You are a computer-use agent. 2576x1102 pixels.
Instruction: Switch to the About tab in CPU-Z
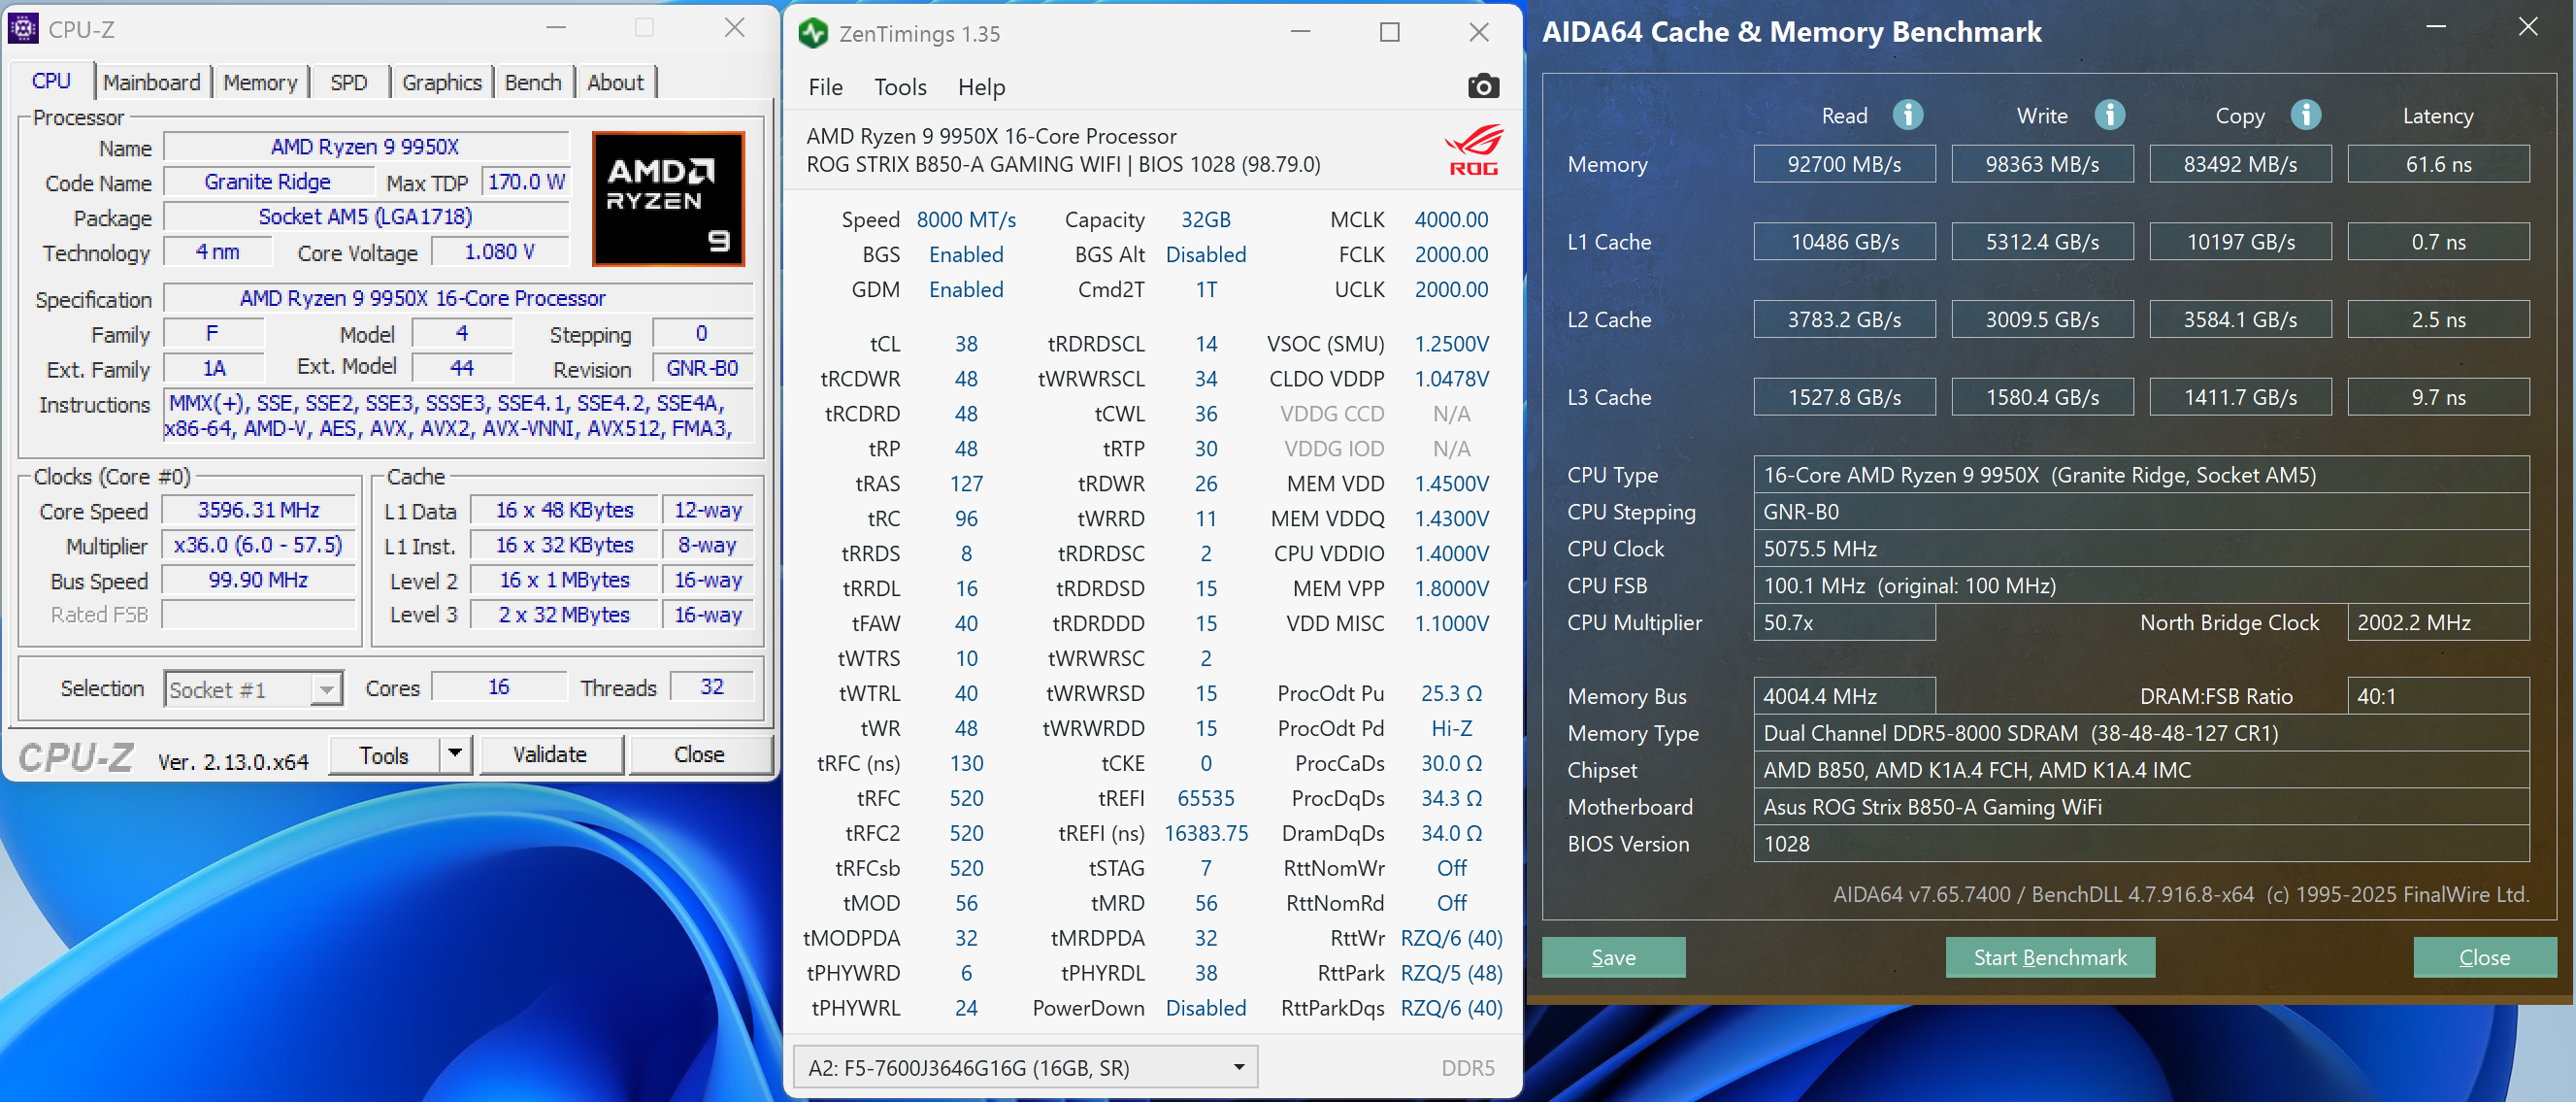point(615,82)
